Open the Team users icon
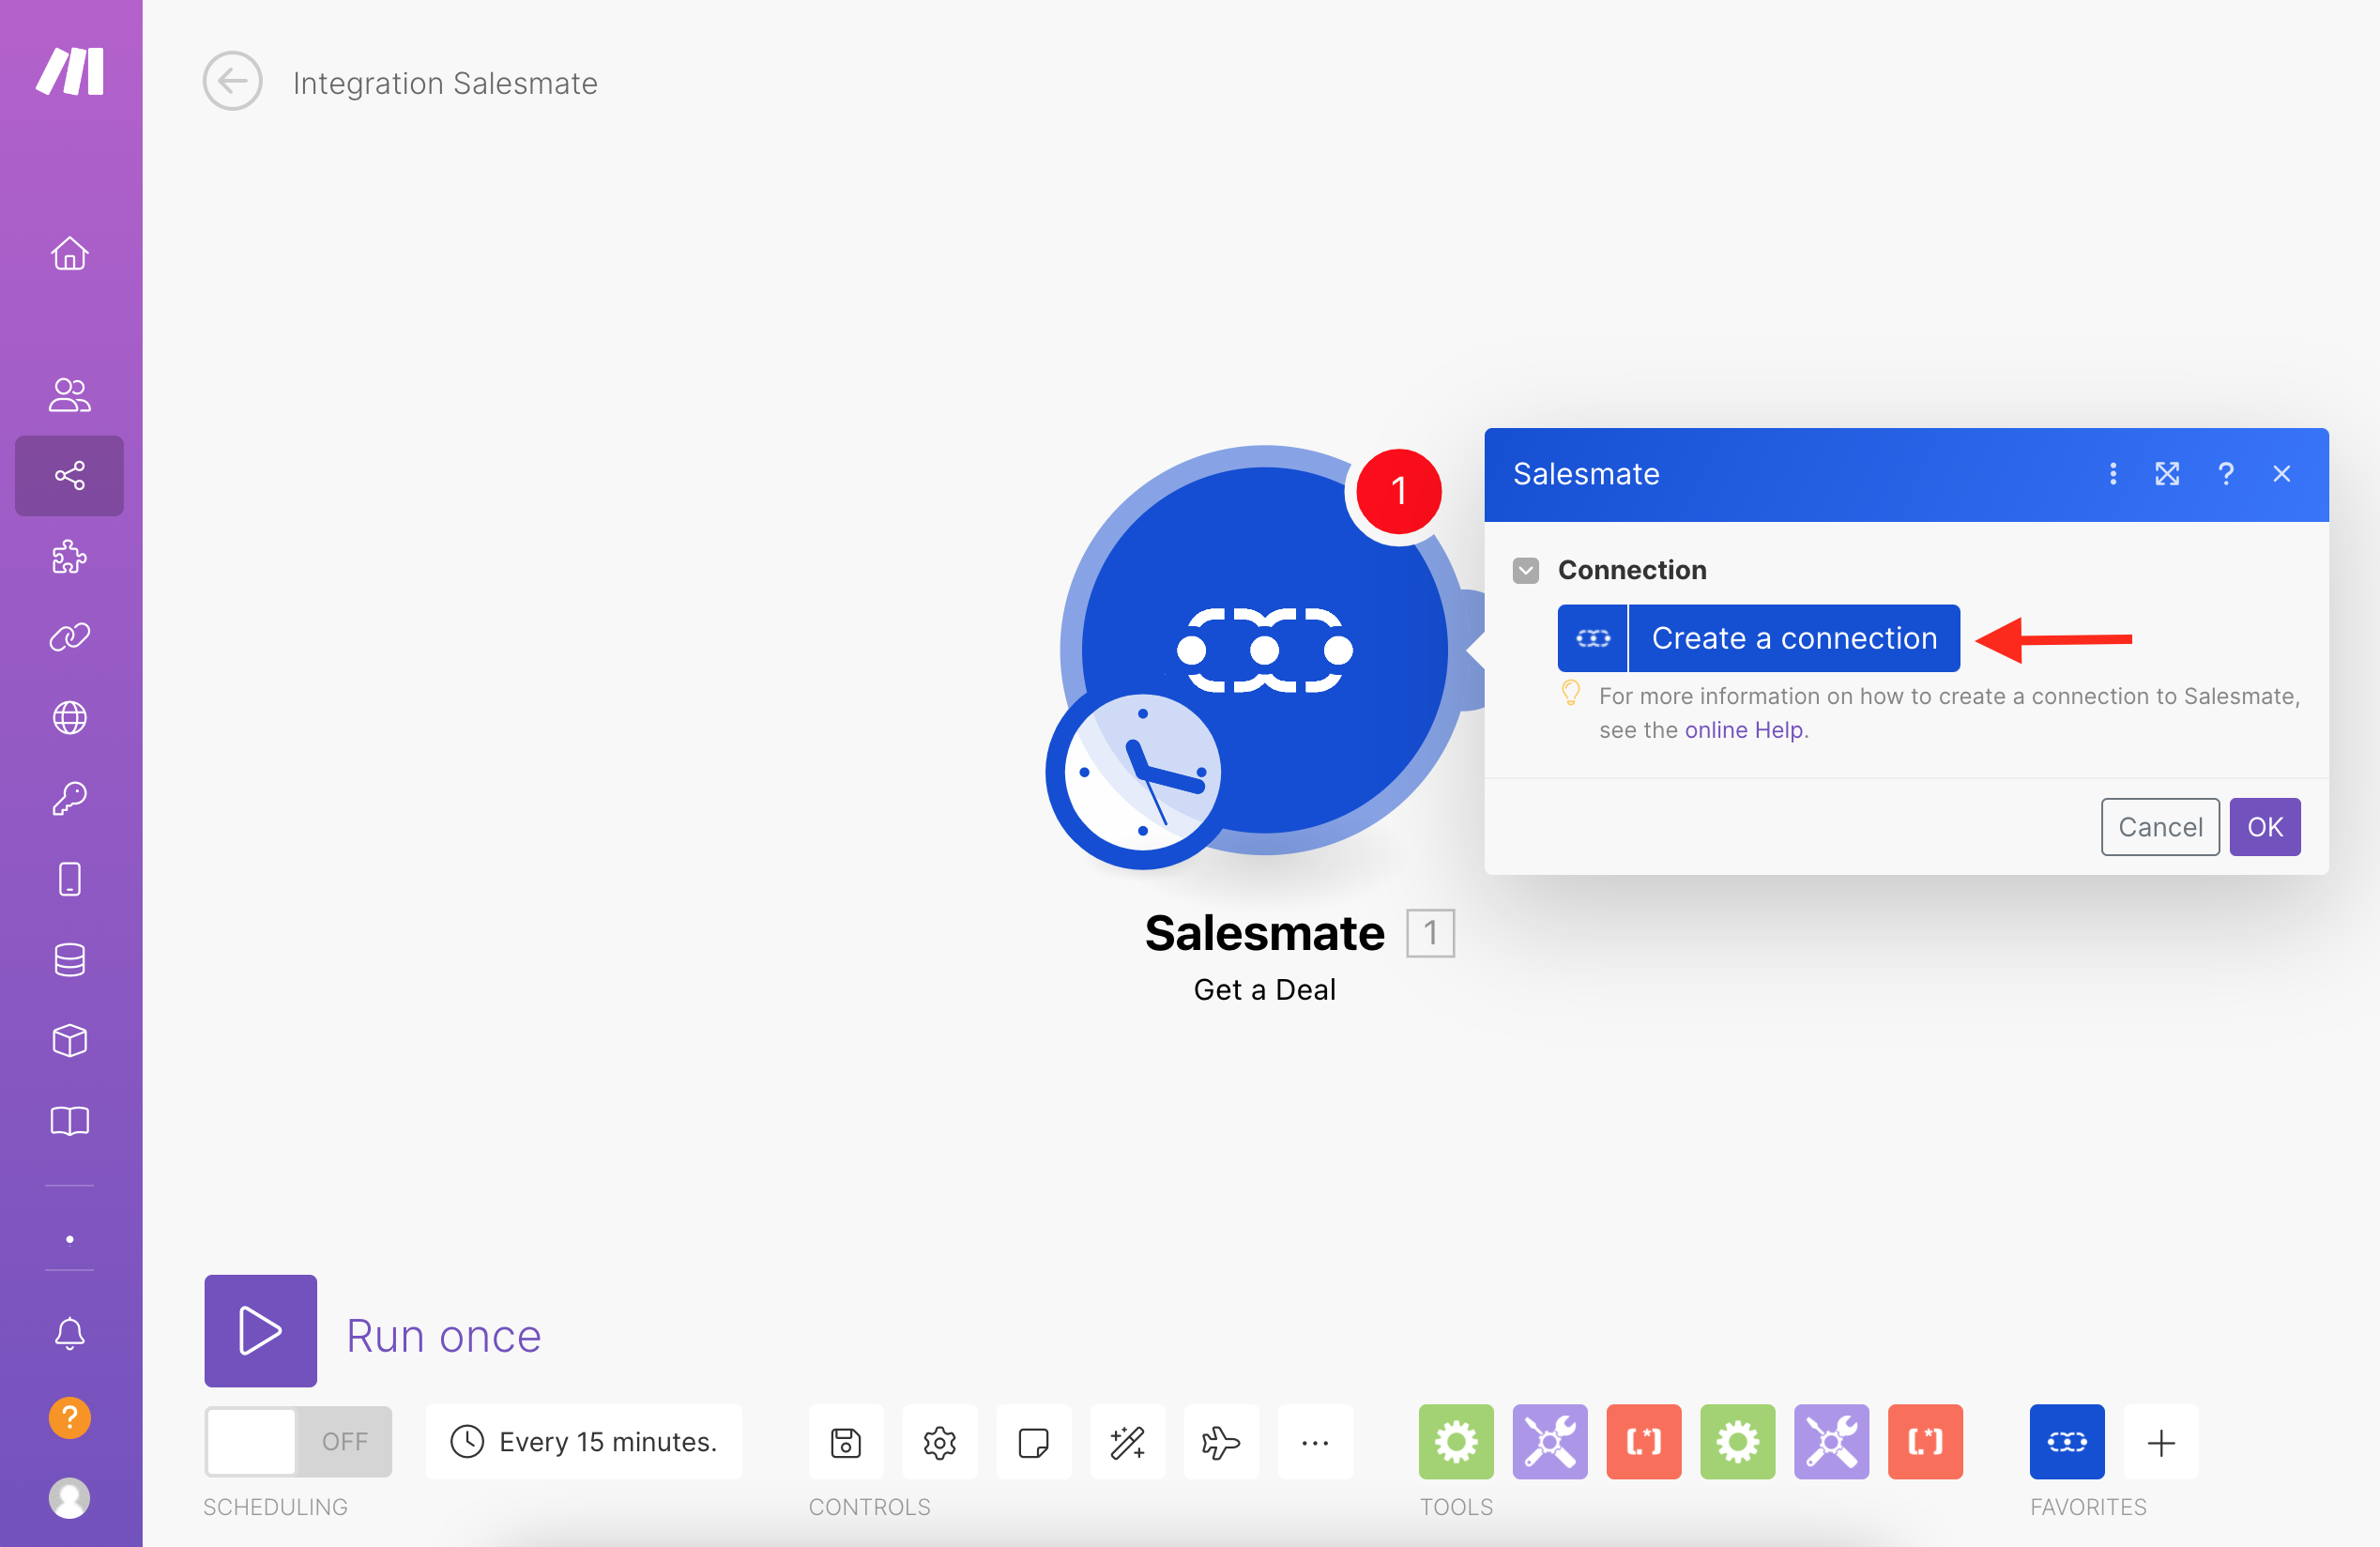2380x1547 pixels. point(70,394)
